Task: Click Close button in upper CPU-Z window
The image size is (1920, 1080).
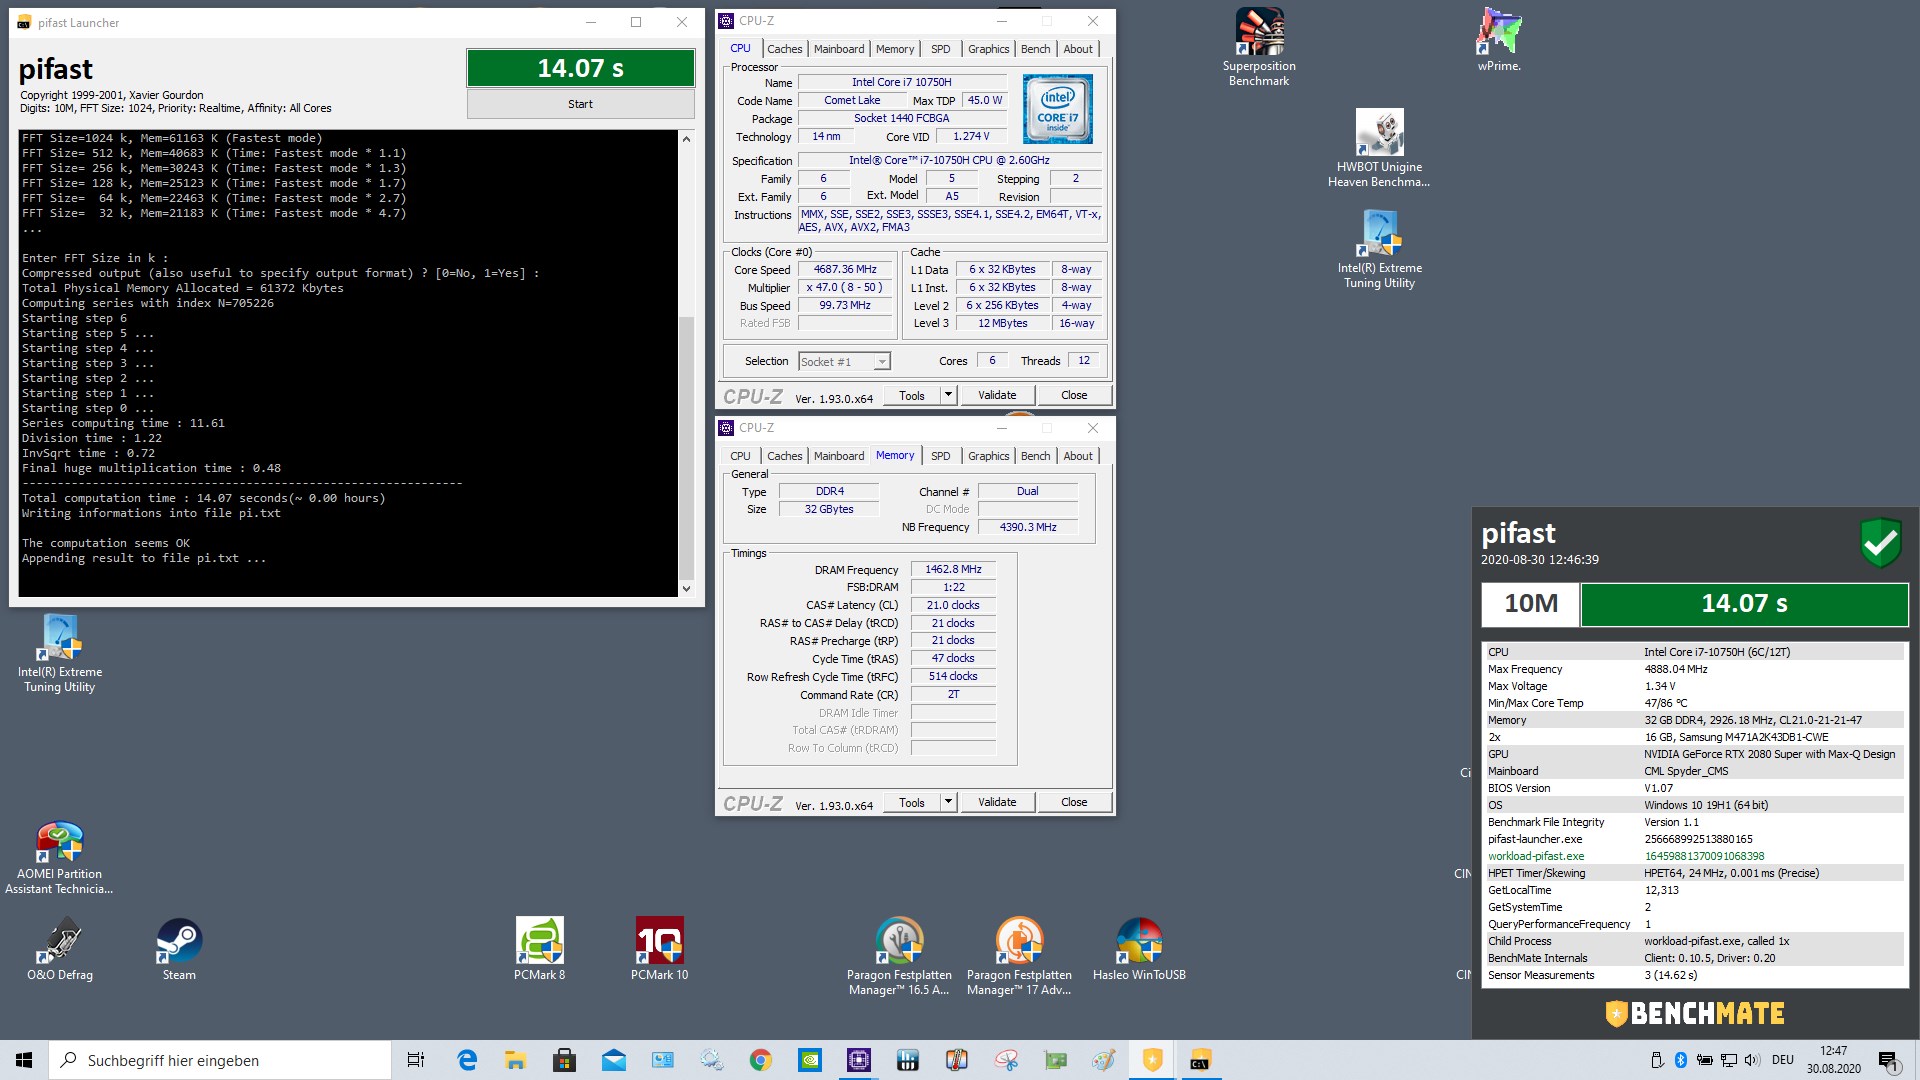Action: tap(1074, 395)
